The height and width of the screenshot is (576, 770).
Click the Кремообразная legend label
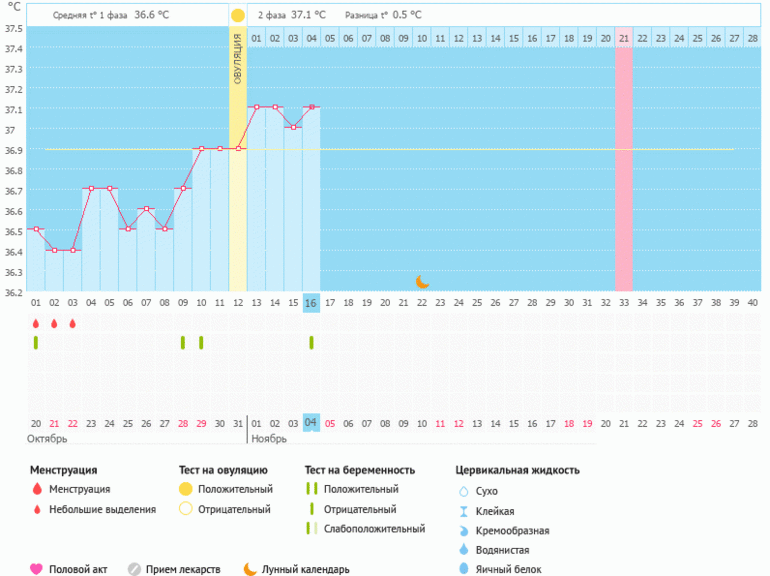[513, 531]
